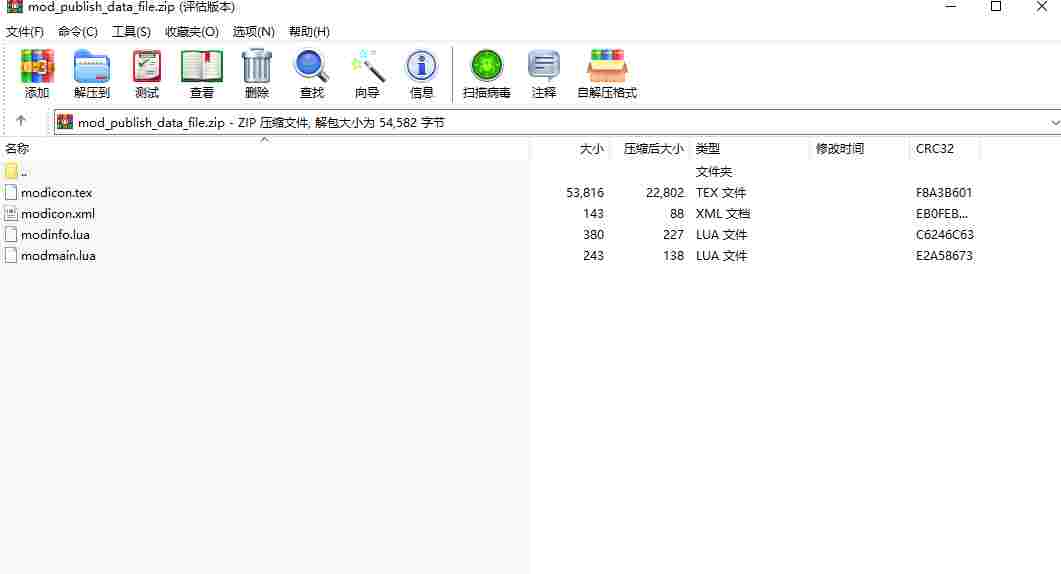Click the packed size 138
The image size is (1061, 574).
pos(673,256)
